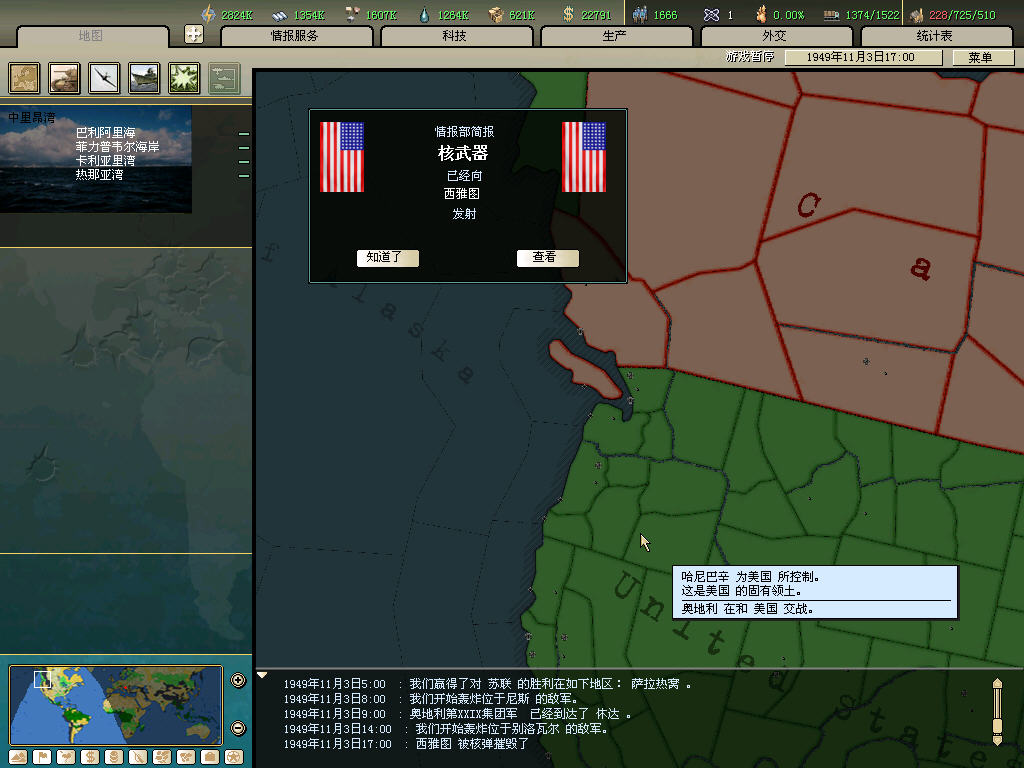Switch to political map mode flag icon

pos(42,757)
